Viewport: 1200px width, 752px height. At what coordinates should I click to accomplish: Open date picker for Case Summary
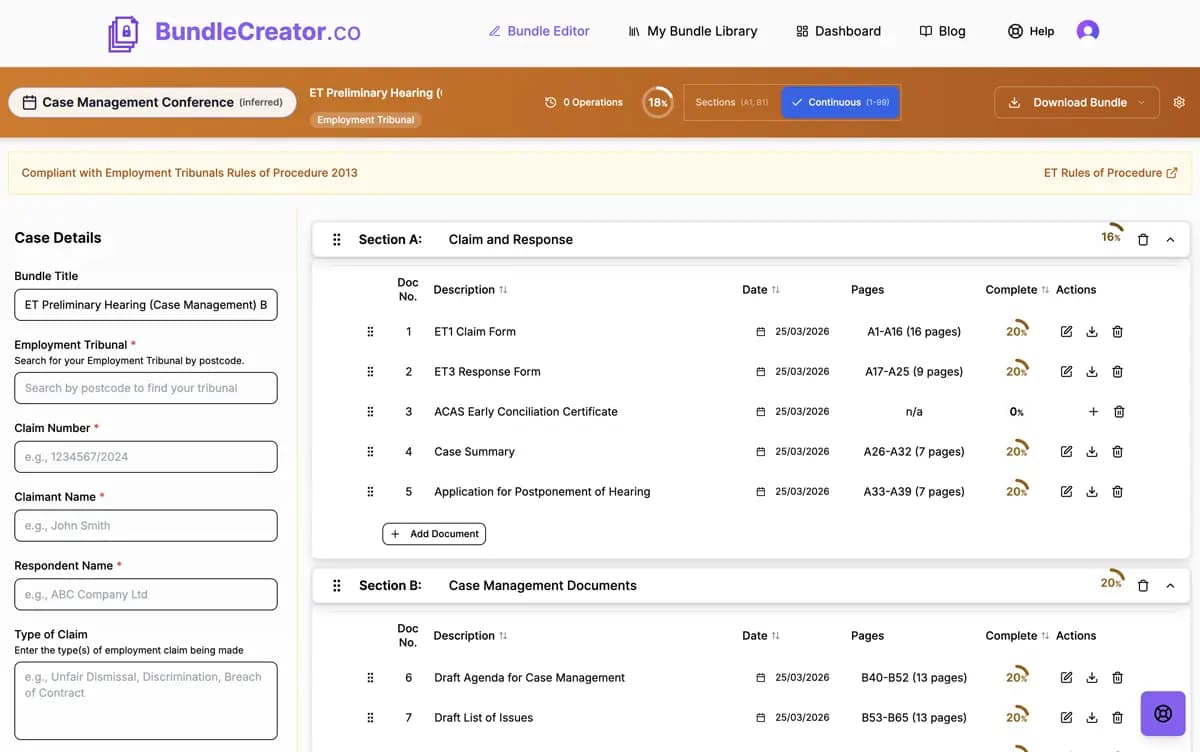pyautogui.click(x=760, y=452)
